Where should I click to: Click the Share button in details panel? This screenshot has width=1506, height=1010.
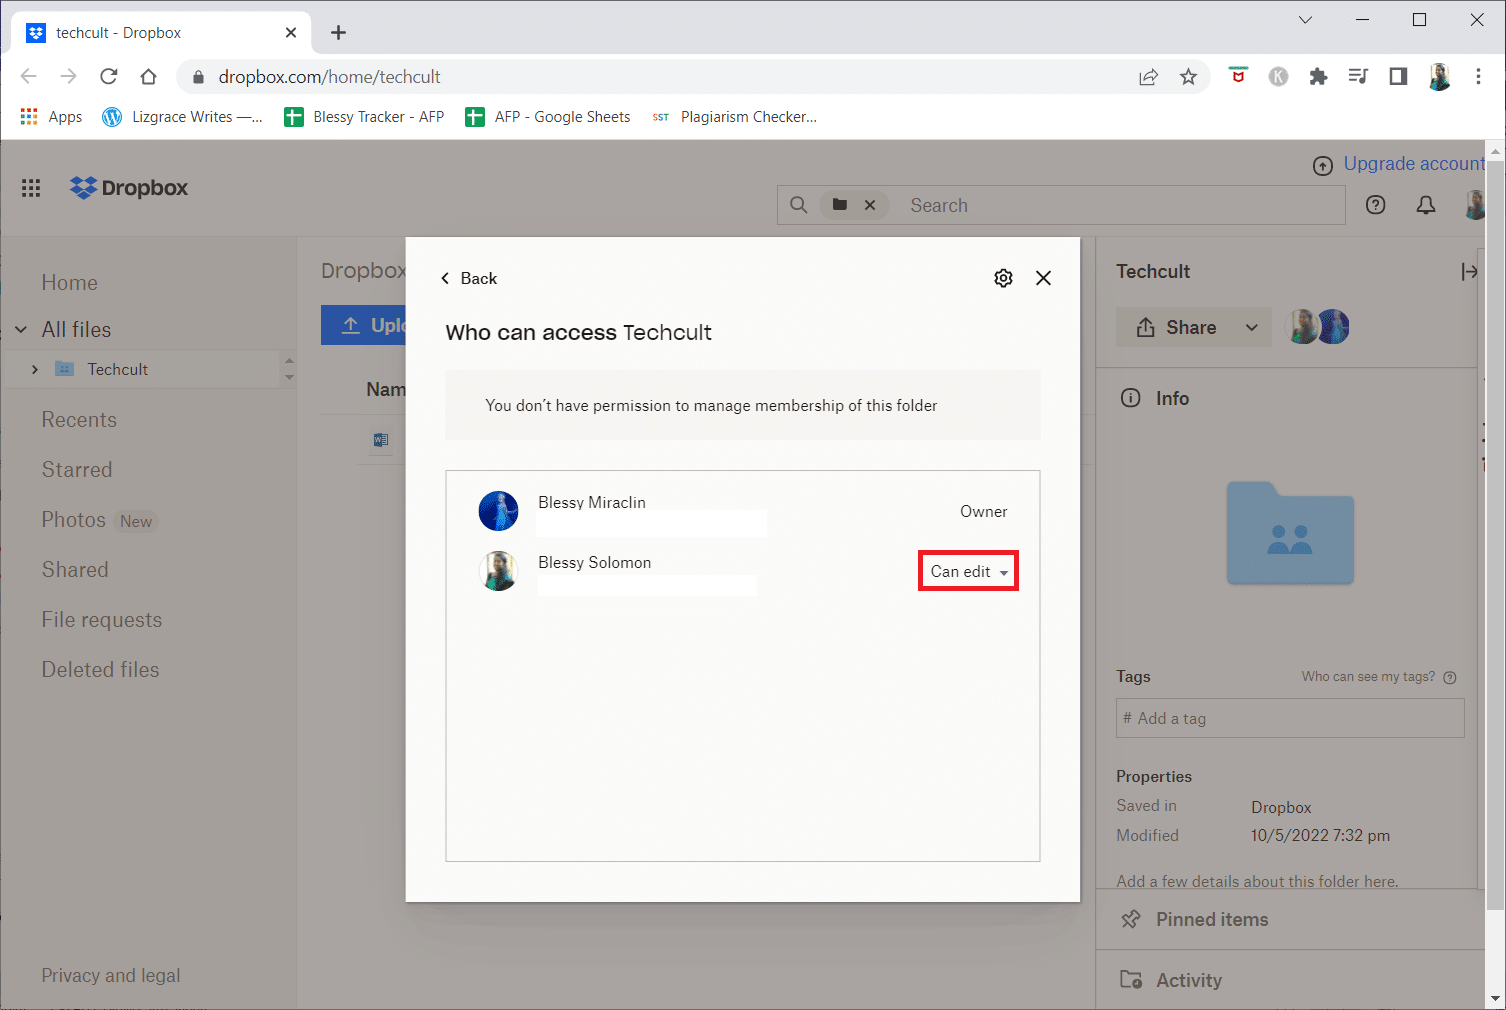(1177, 327)
